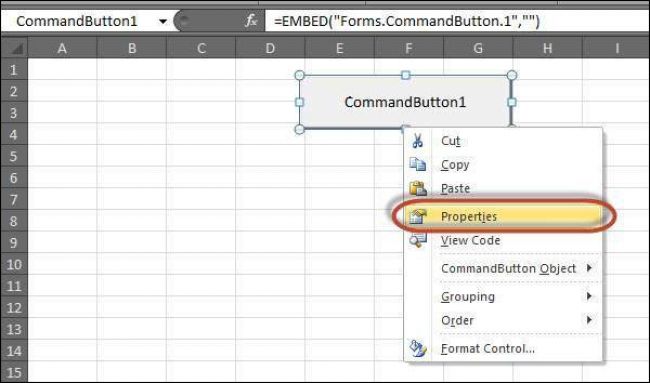Click the Name Box showing CommandButton1
Screen dimensions: 650x383
coord(77,21)
